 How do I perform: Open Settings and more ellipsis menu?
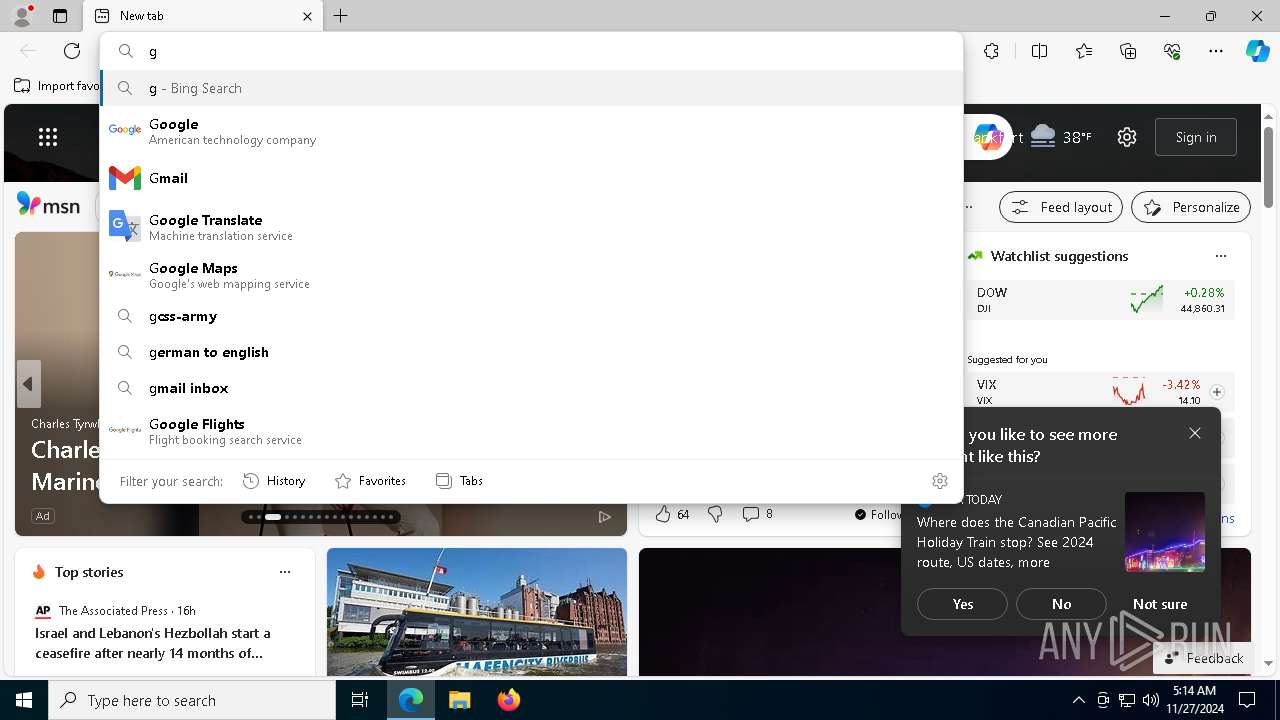(1216, 51)
